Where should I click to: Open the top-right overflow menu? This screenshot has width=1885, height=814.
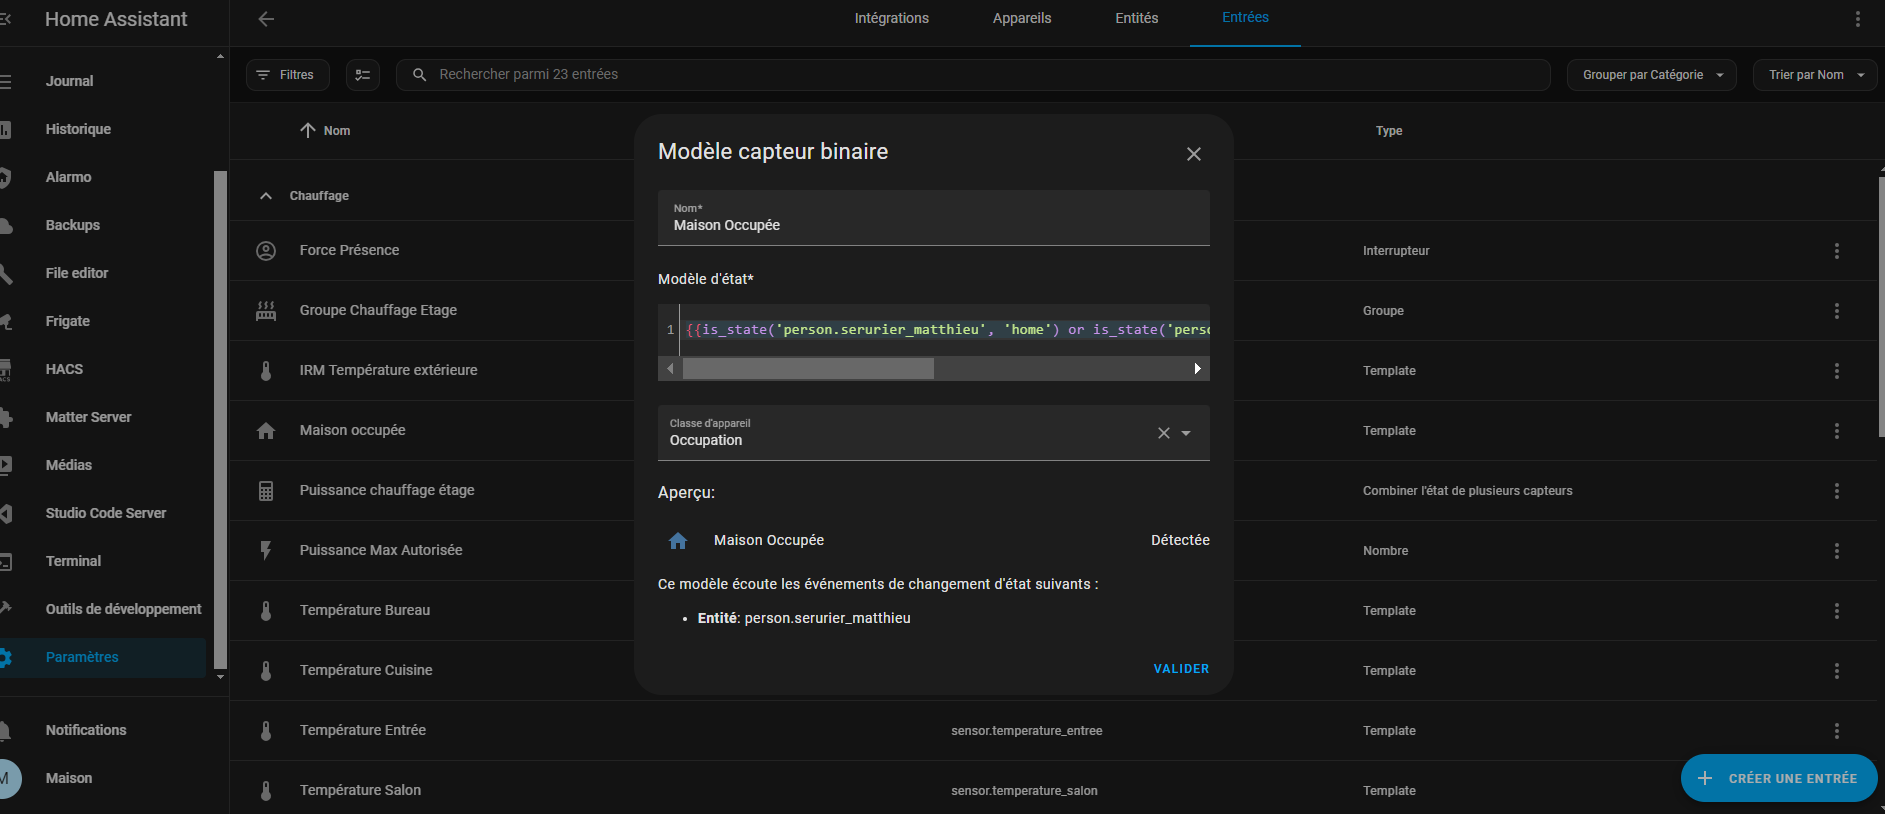pyautogui.click(x=1857, y=19)
